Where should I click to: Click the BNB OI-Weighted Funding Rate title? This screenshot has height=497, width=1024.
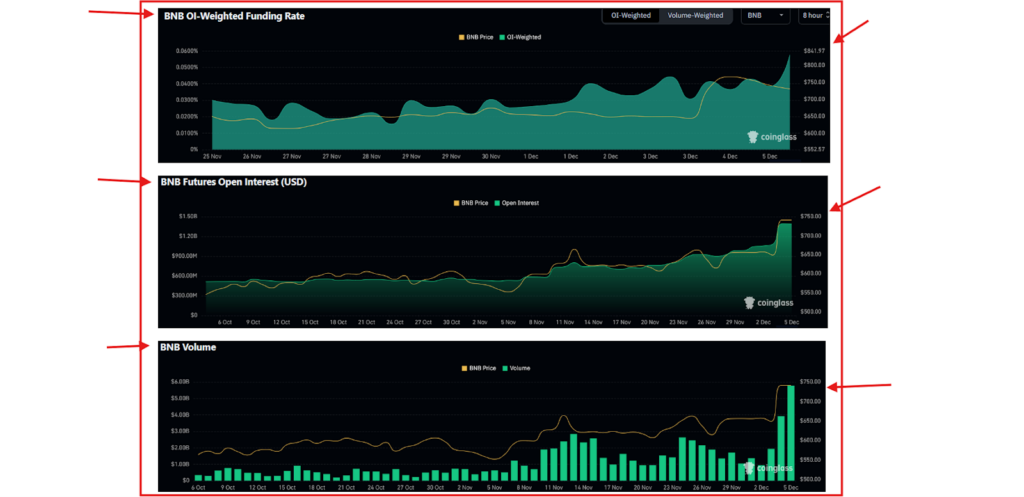coord(234,16)
